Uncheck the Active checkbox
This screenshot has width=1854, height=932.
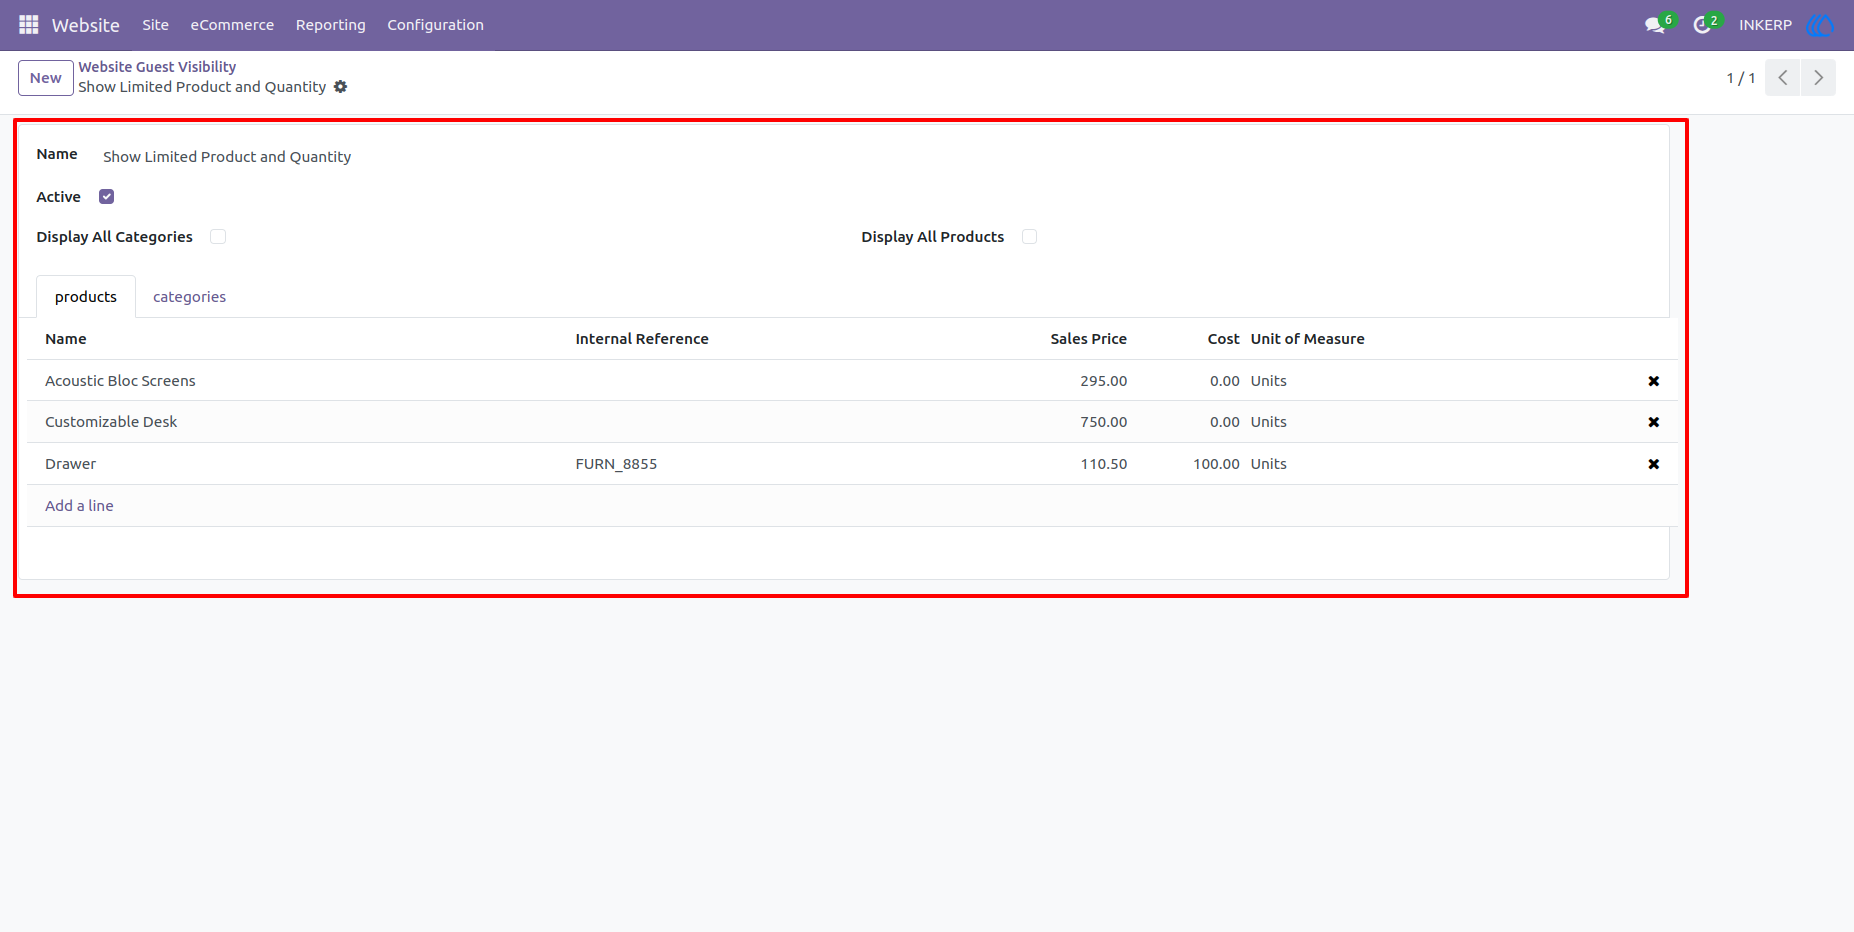107,197
